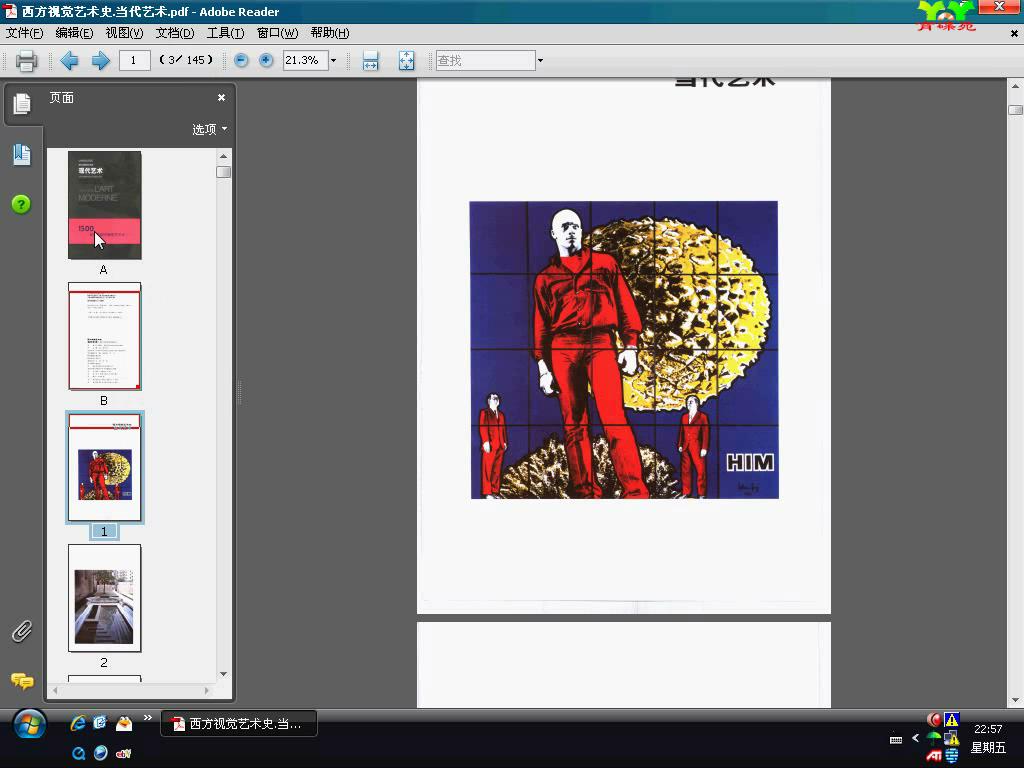The width and height of the screenshot is (1024, 768).
Task: Click the thumbnail panel scroll left arrow
Action: (x=55, y=690)
